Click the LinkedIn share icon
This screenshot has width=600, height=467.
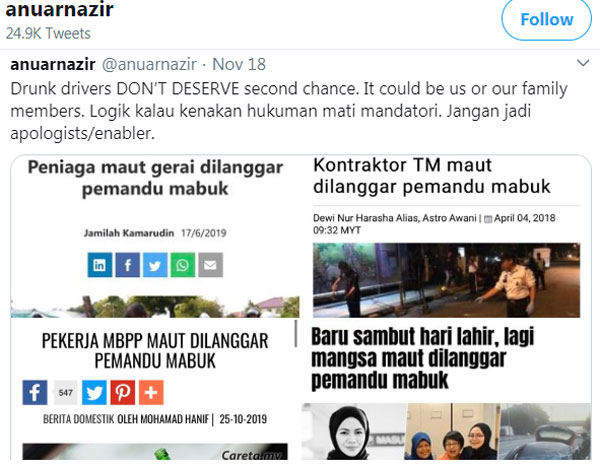point(100,265)
